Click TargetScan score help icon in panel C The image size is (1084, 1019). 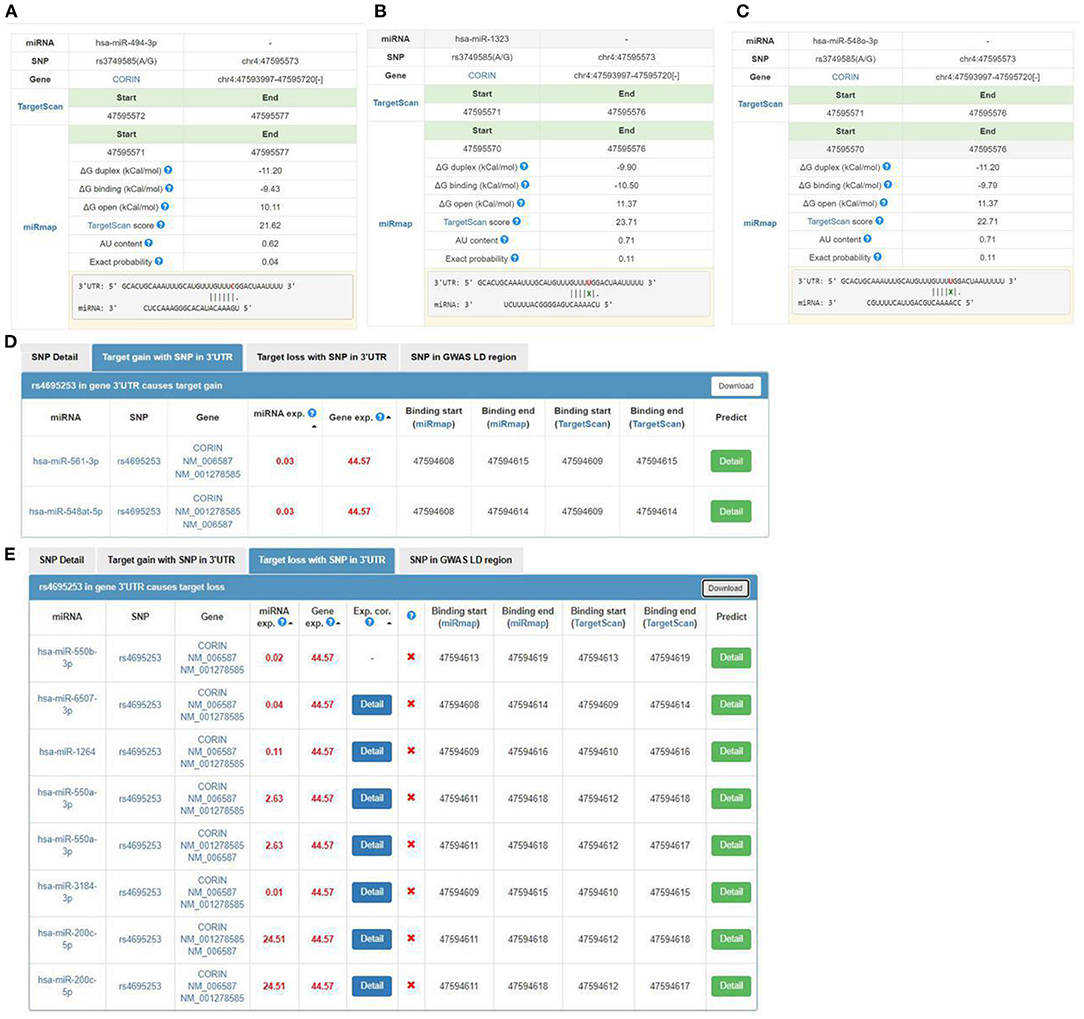879,221
